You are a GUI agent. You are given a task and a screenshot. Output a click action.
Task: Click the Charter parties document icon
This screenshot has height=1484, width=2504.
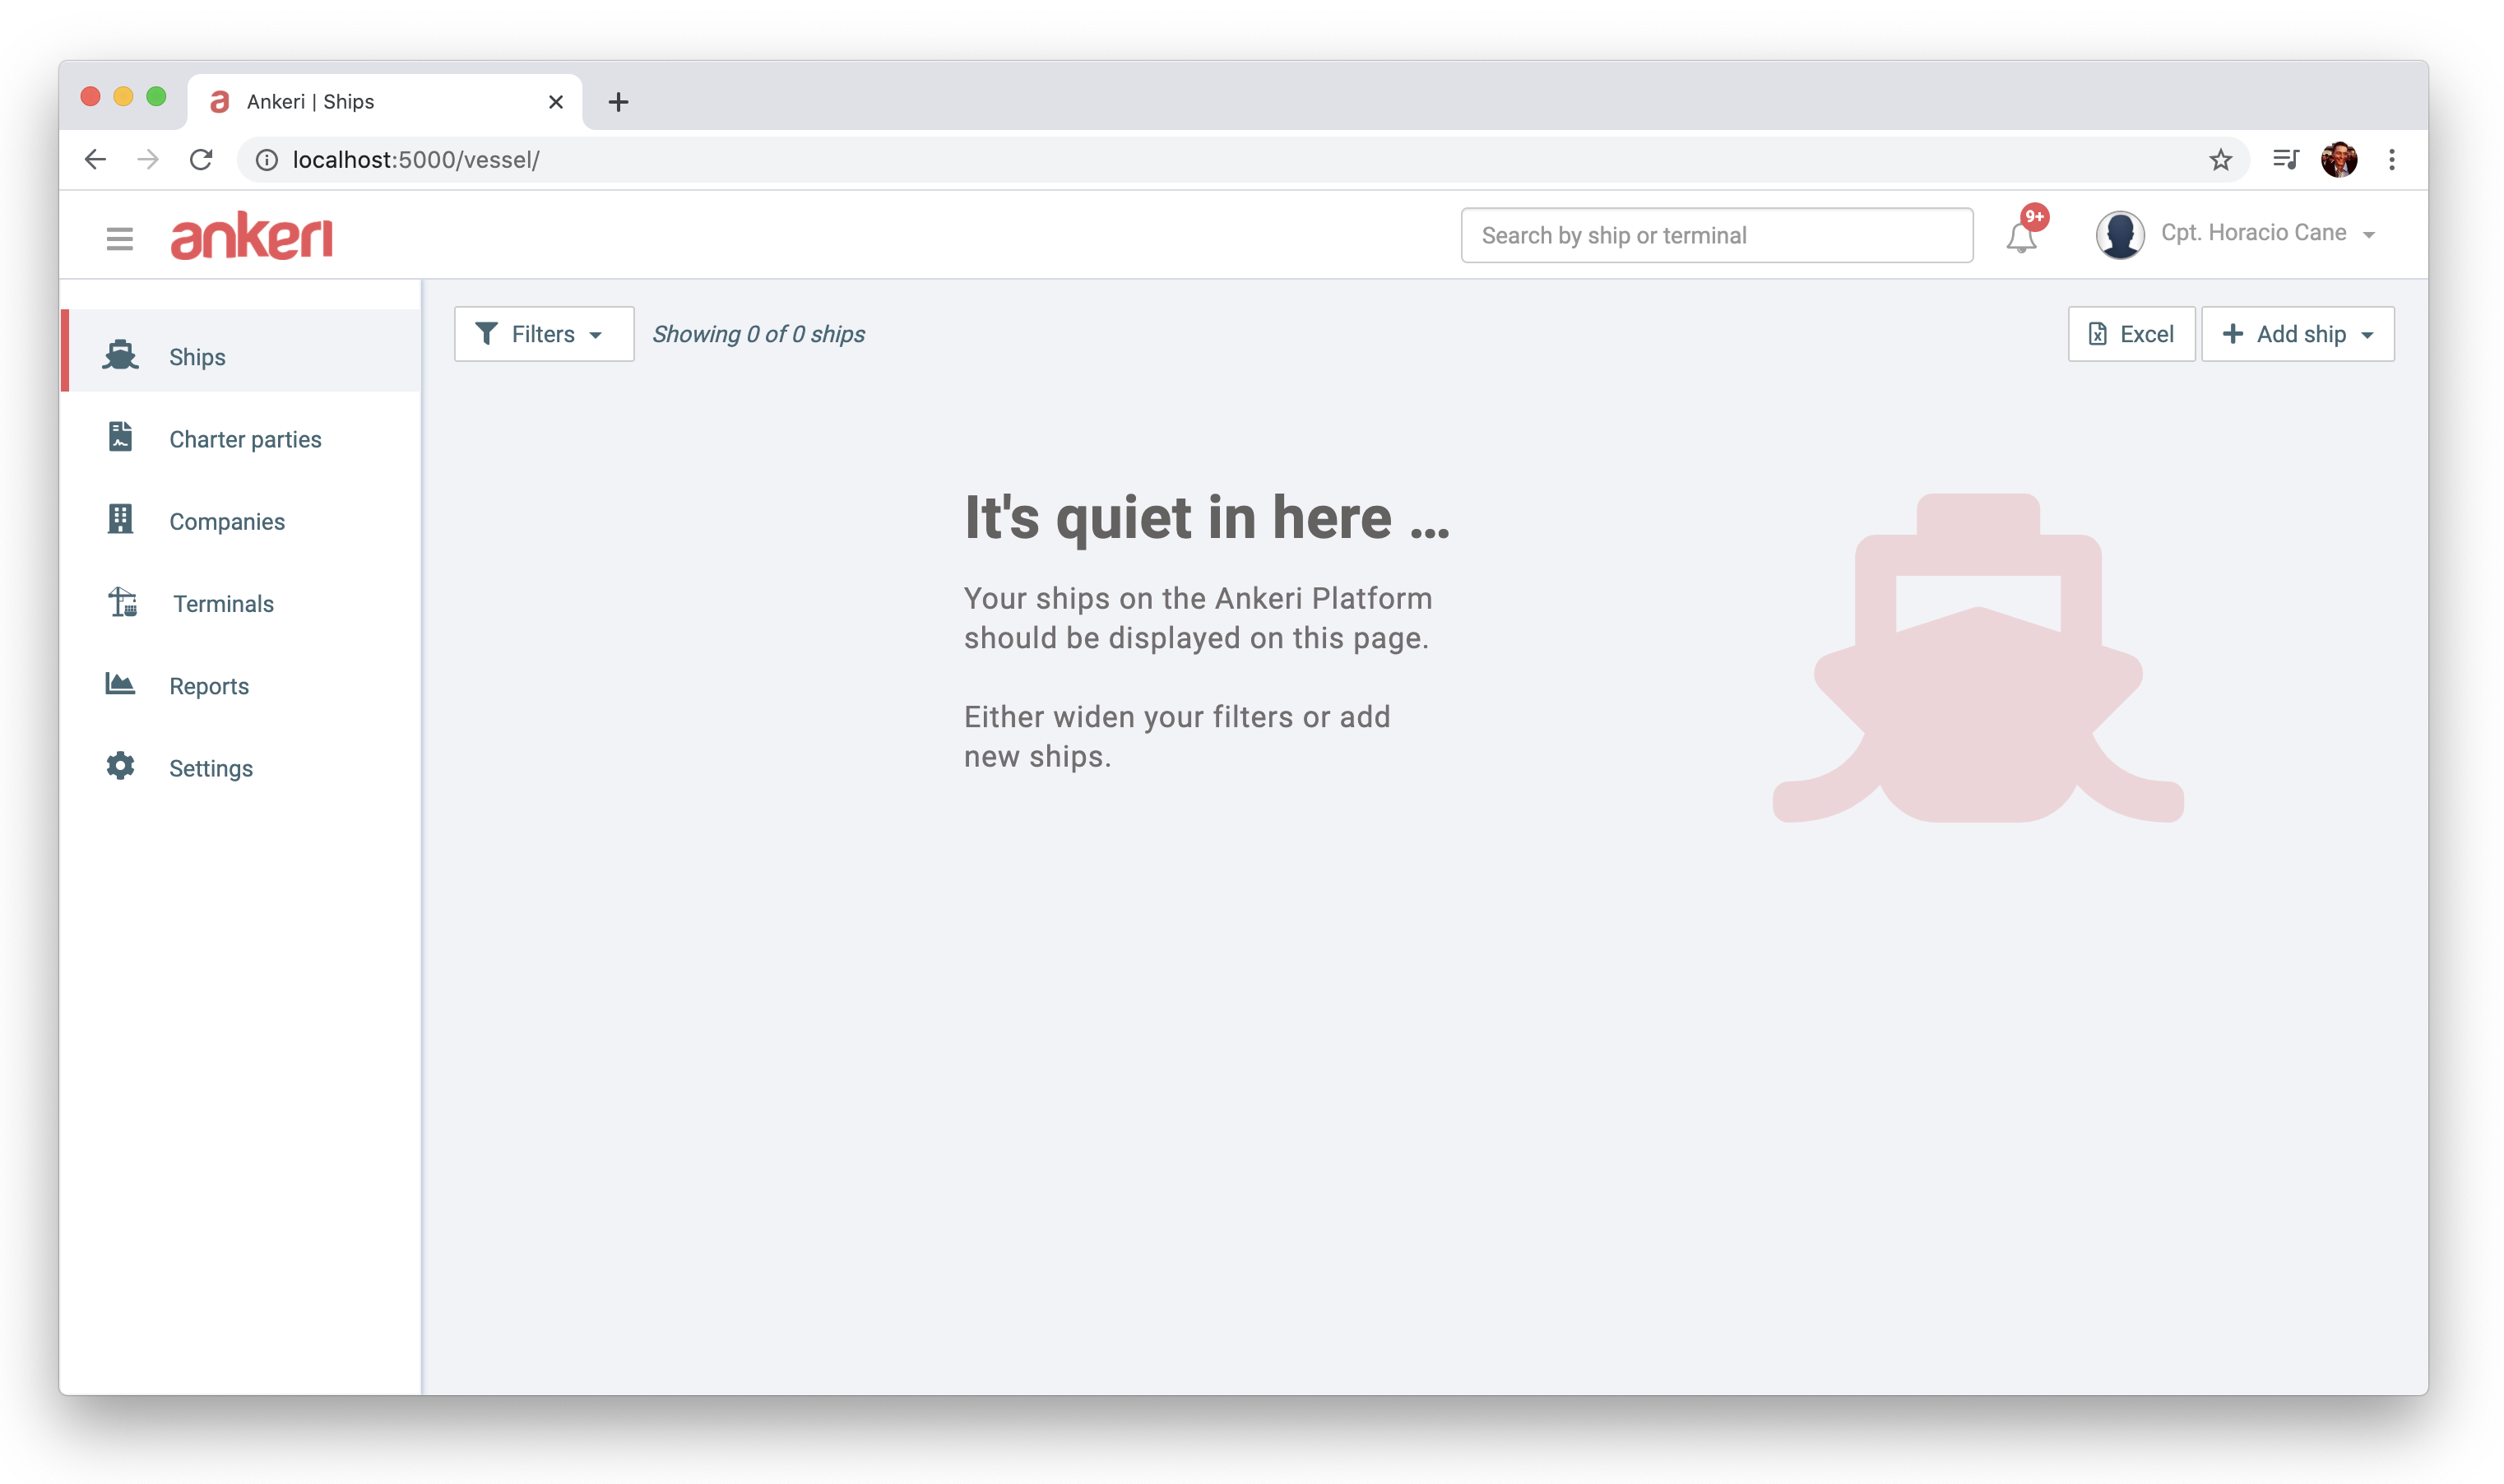click(120, 437)
